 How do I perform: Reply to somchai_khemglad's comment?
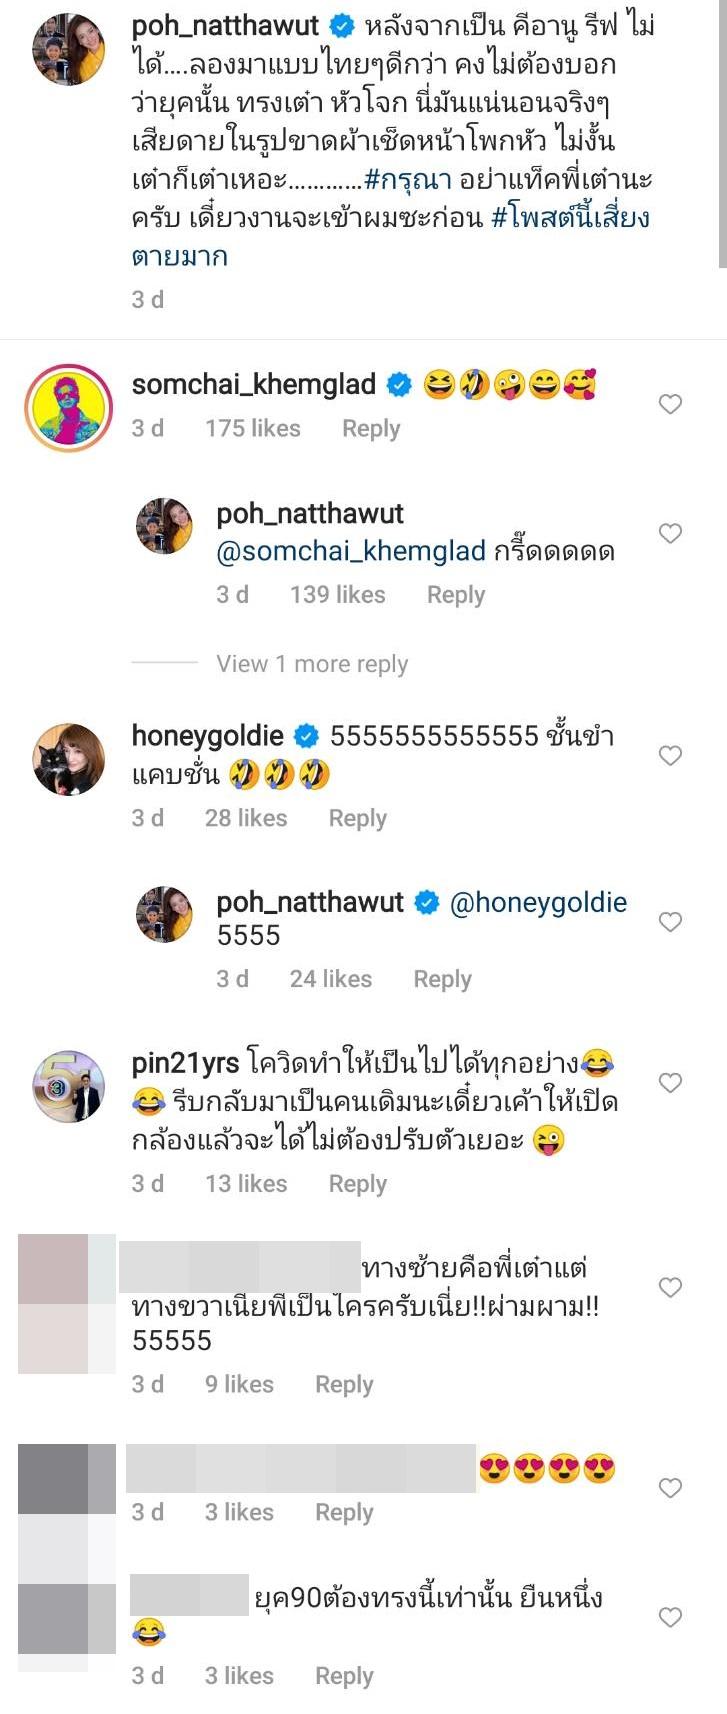click(371, 428)
